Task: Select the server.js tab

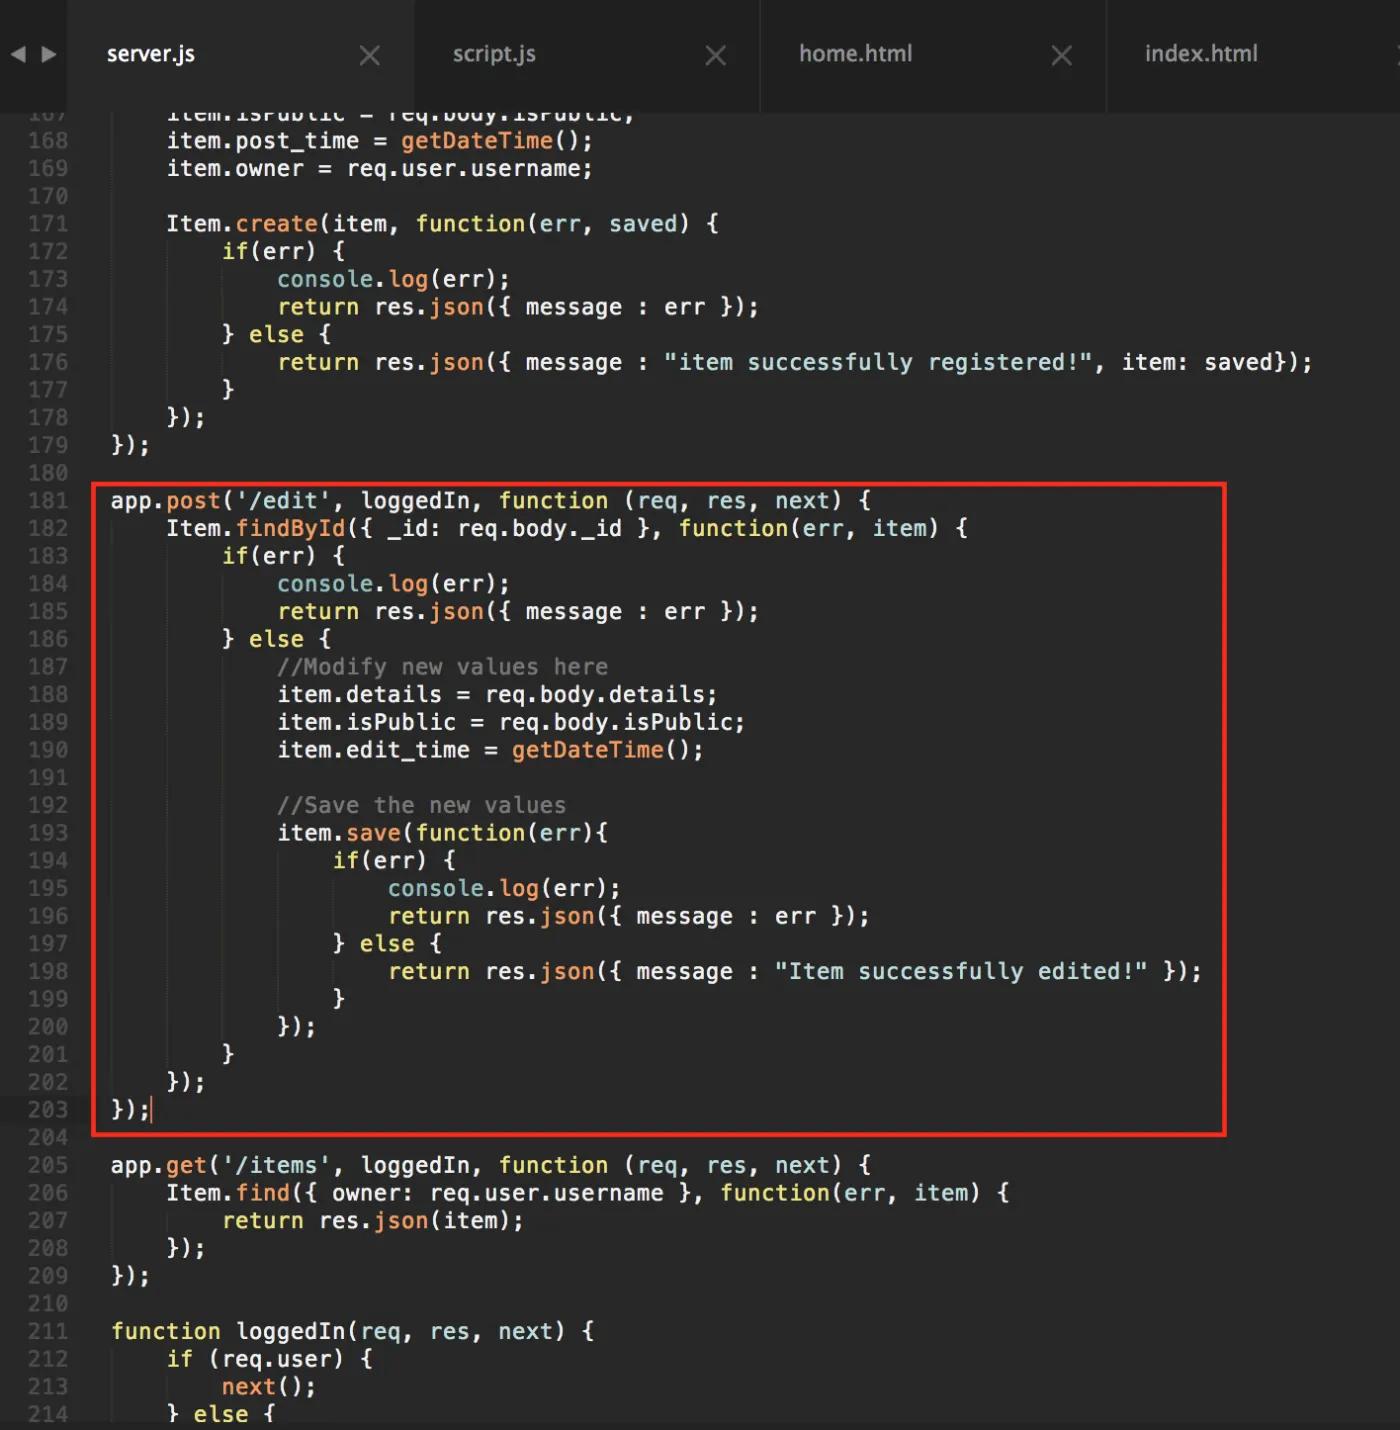Action: click(x=151, y=54)
